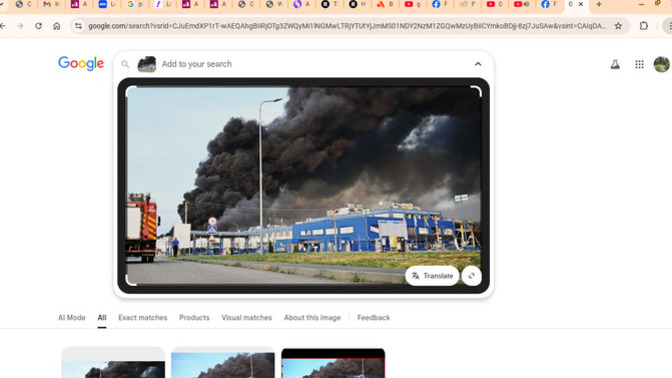Open the first result thumbnail
Viewport: 672px width, 378px height.
click(x=113, y=363)
